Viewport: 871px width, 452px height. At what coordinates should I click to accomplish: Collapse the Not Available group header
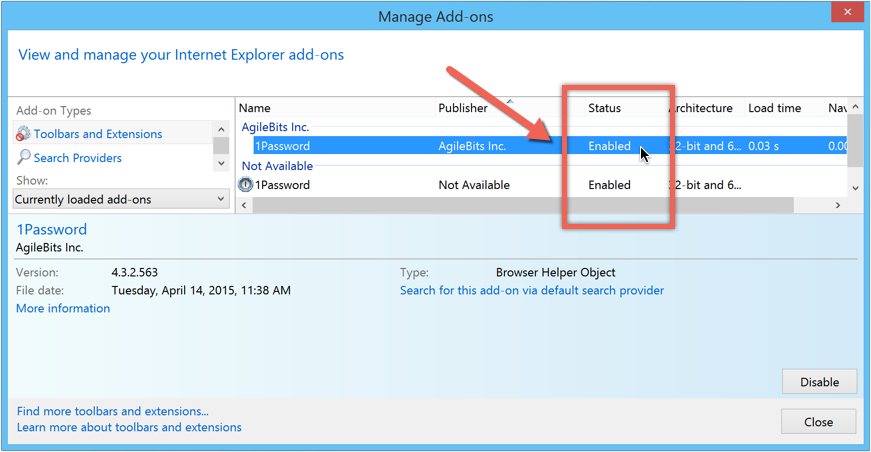[277, 166]
